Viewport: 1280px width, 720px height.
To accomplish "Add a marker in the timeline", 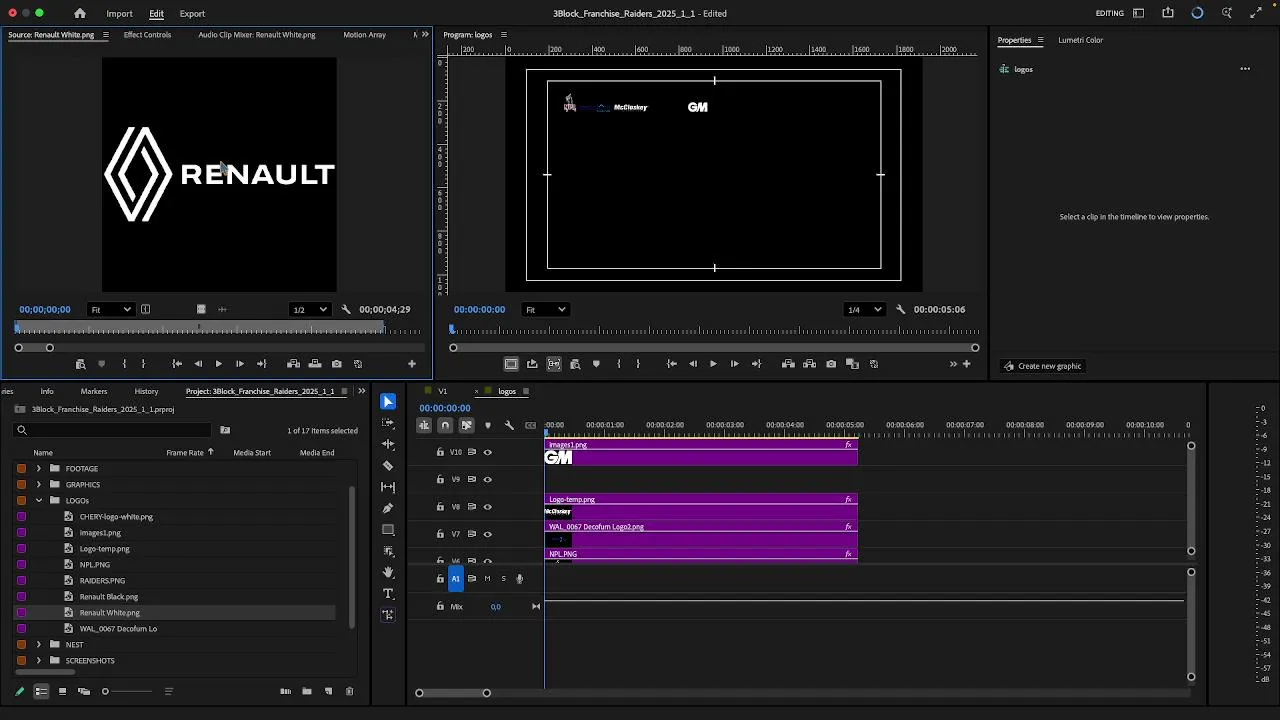I will pyautogui.click(x=488, y=426).
